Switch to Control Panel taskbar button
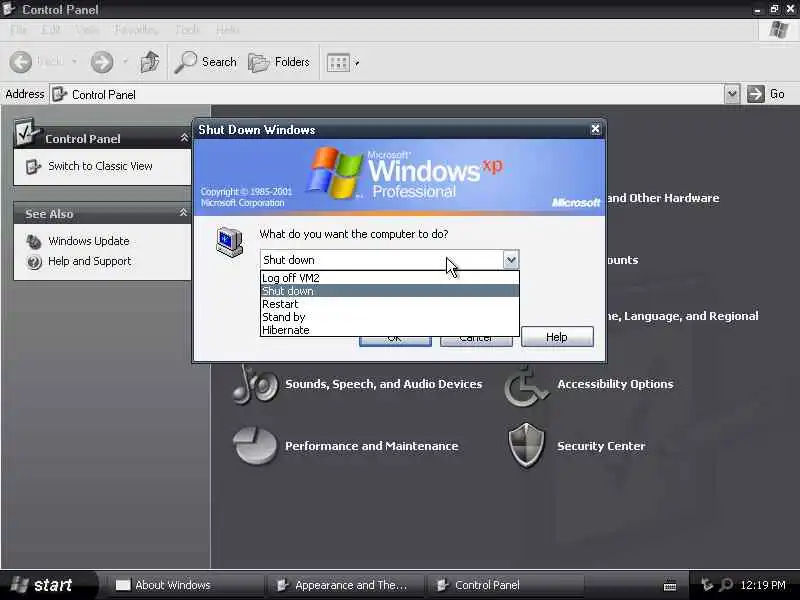The height and width of the screenshot is (600, 800). point(506,585)
